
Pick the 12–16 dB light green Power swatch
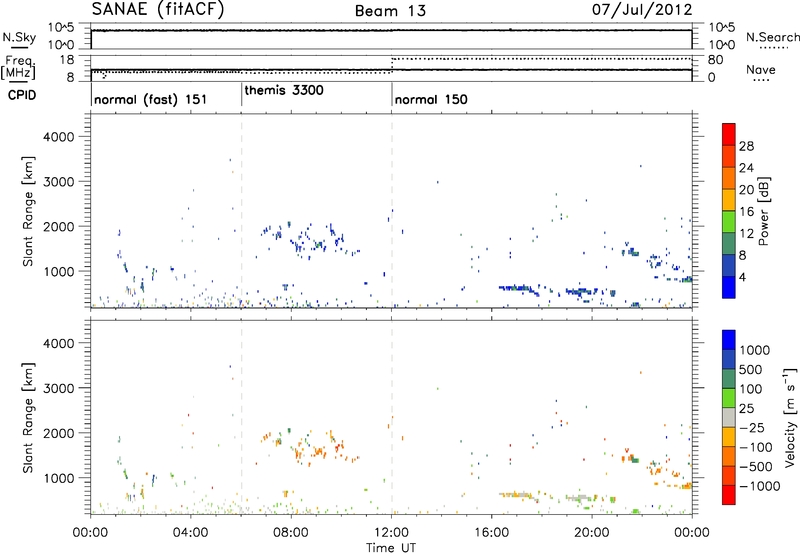point(729,222)
